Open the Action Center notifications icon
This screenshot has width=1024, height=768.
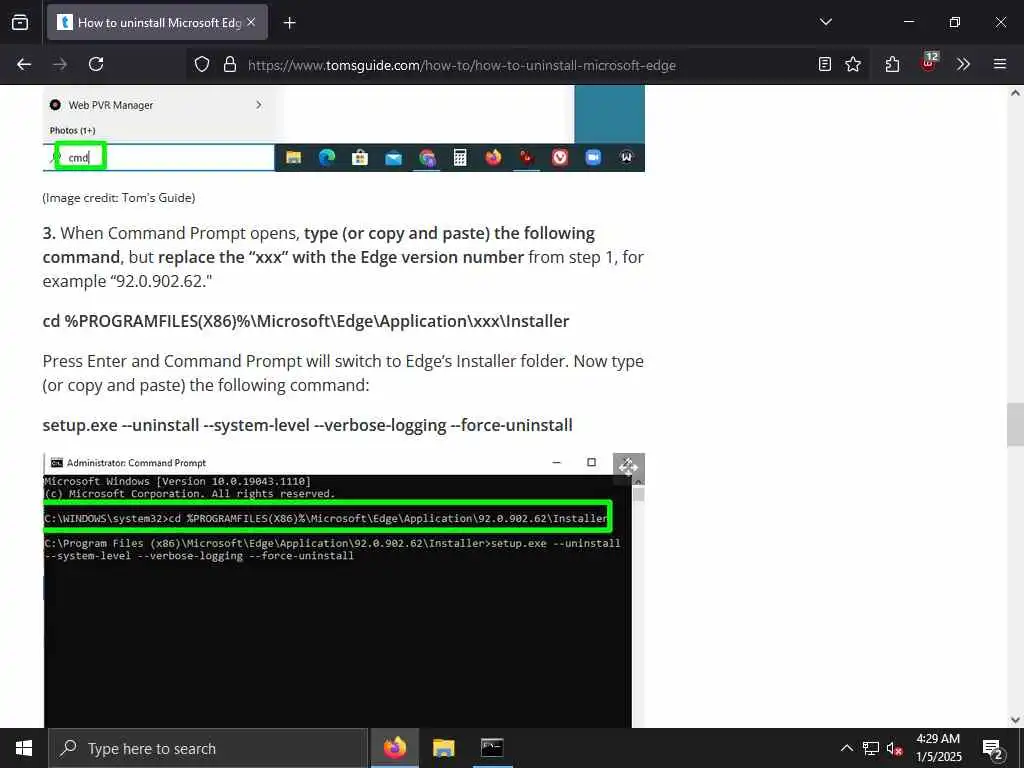pos(993,748)
